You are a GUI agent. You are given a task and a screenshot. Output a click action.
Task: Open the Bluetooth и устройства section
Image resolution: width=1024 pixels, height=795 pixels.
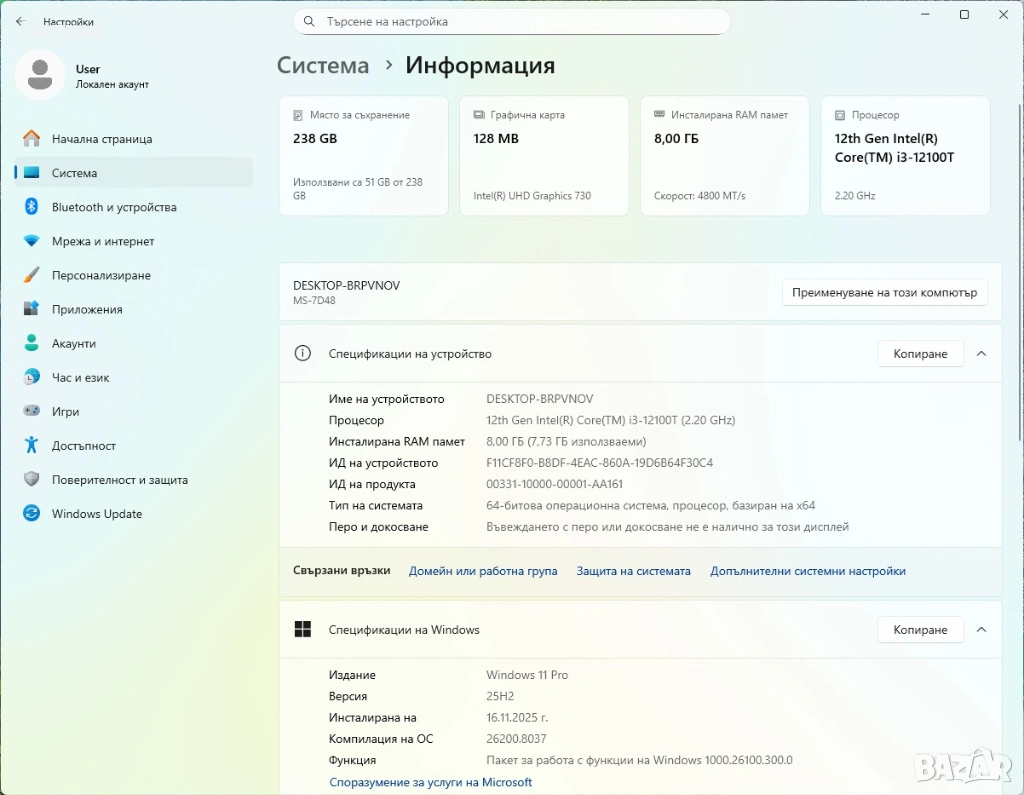(x=114, y=207)
